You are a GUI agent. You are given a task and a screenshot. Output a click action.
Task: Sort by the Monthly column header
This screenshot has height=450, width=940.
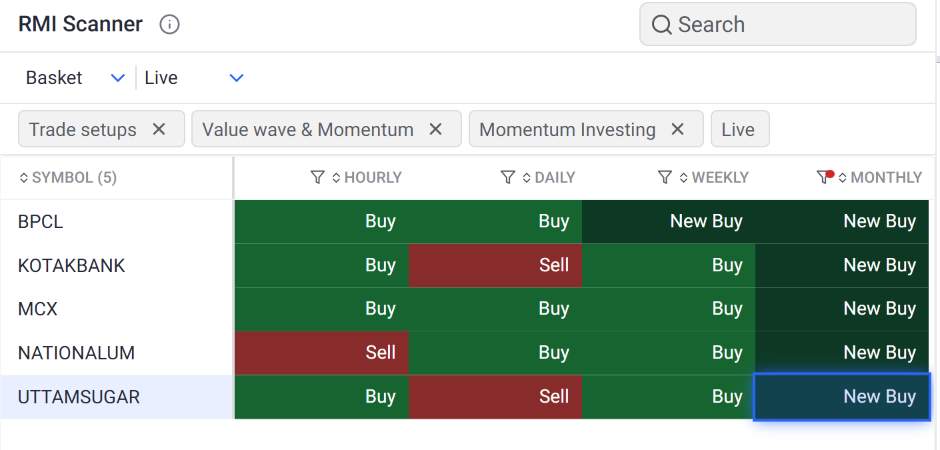click(884, 178)
